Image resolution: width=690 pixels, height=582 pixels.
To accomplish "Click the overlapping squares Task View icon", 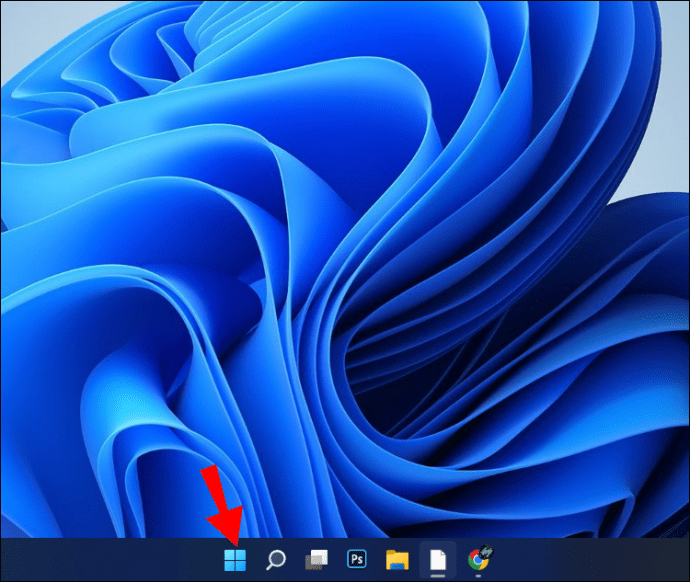I will click(317, 559).
